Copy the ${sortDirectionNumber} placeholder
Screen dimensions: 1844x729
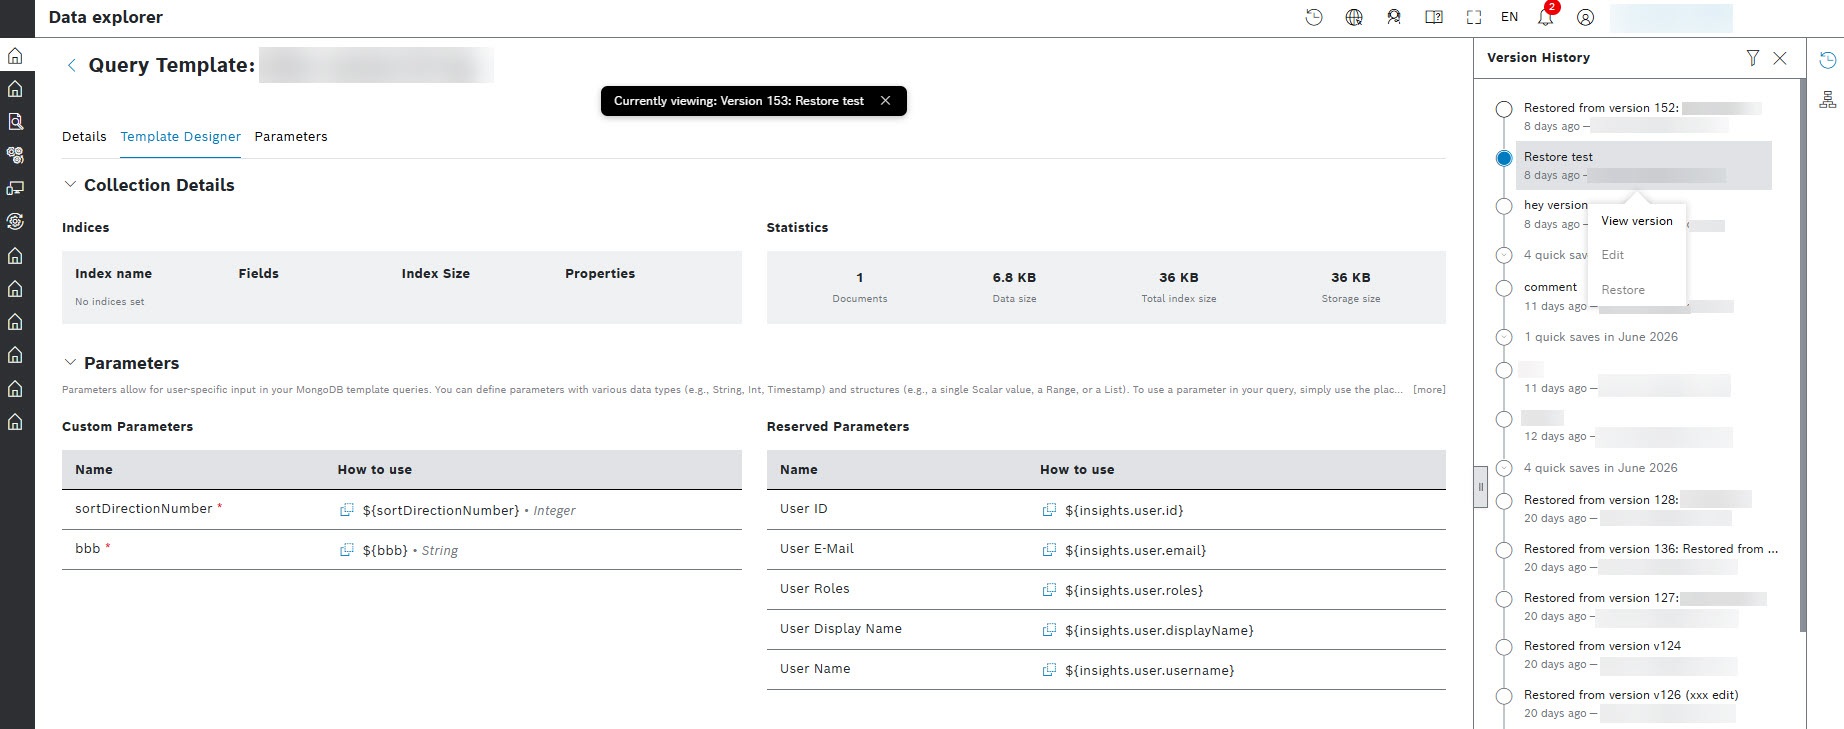point(347,510)
